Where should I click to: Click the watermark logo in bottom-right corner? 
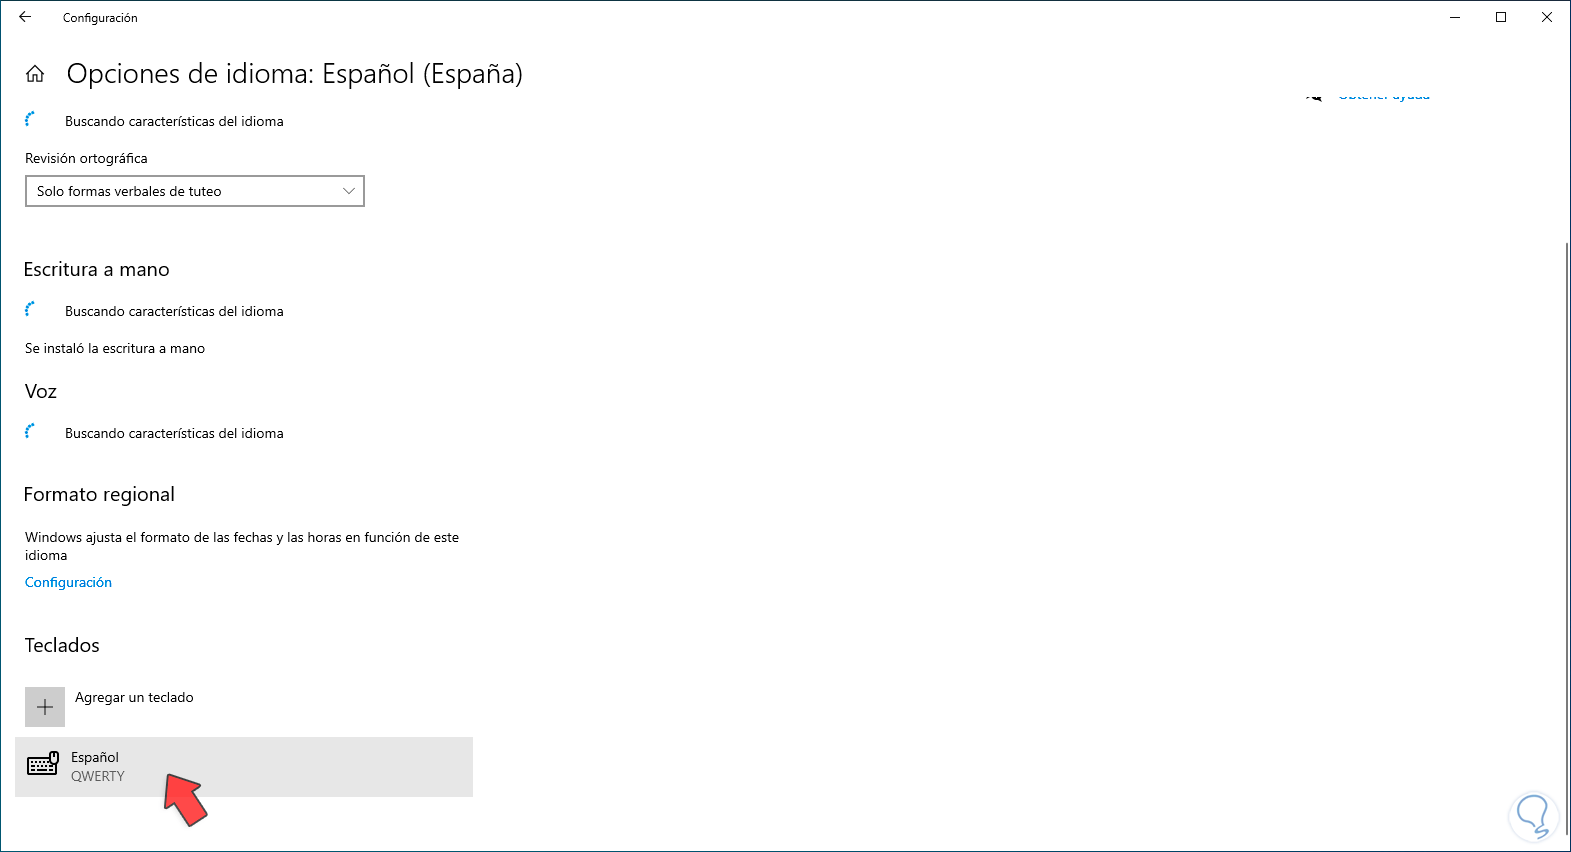1533,815
